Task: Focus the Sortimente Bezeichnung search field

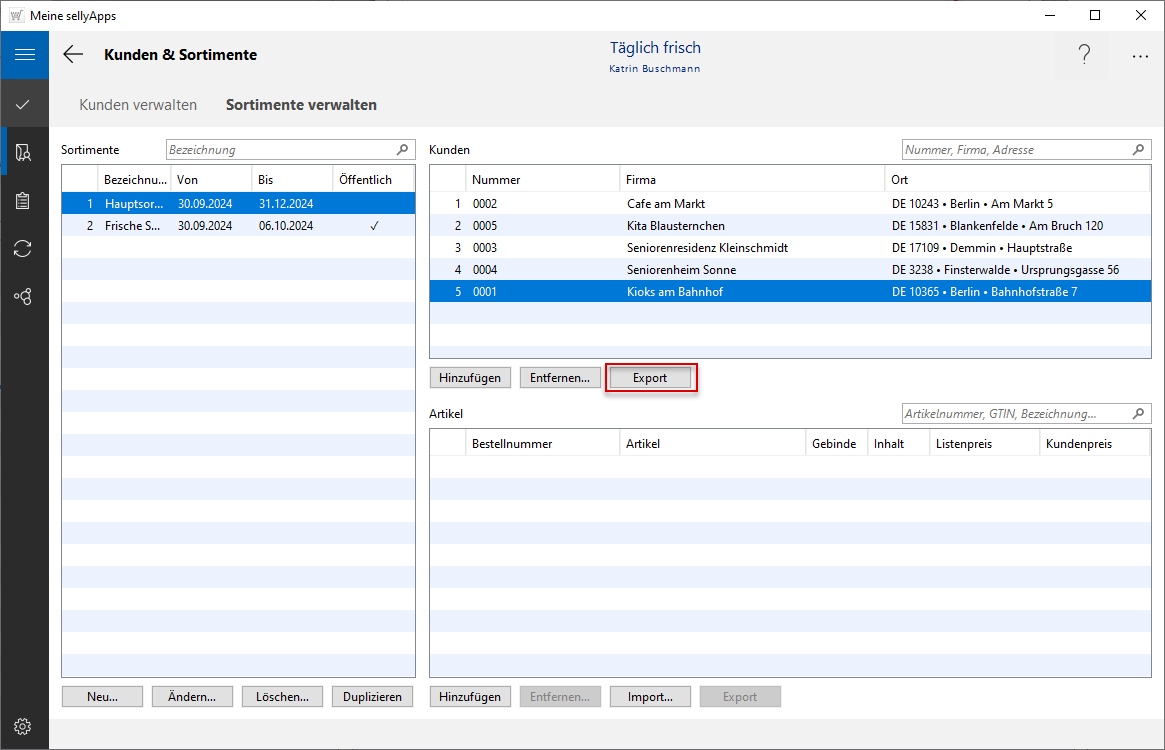Action: 280,150
